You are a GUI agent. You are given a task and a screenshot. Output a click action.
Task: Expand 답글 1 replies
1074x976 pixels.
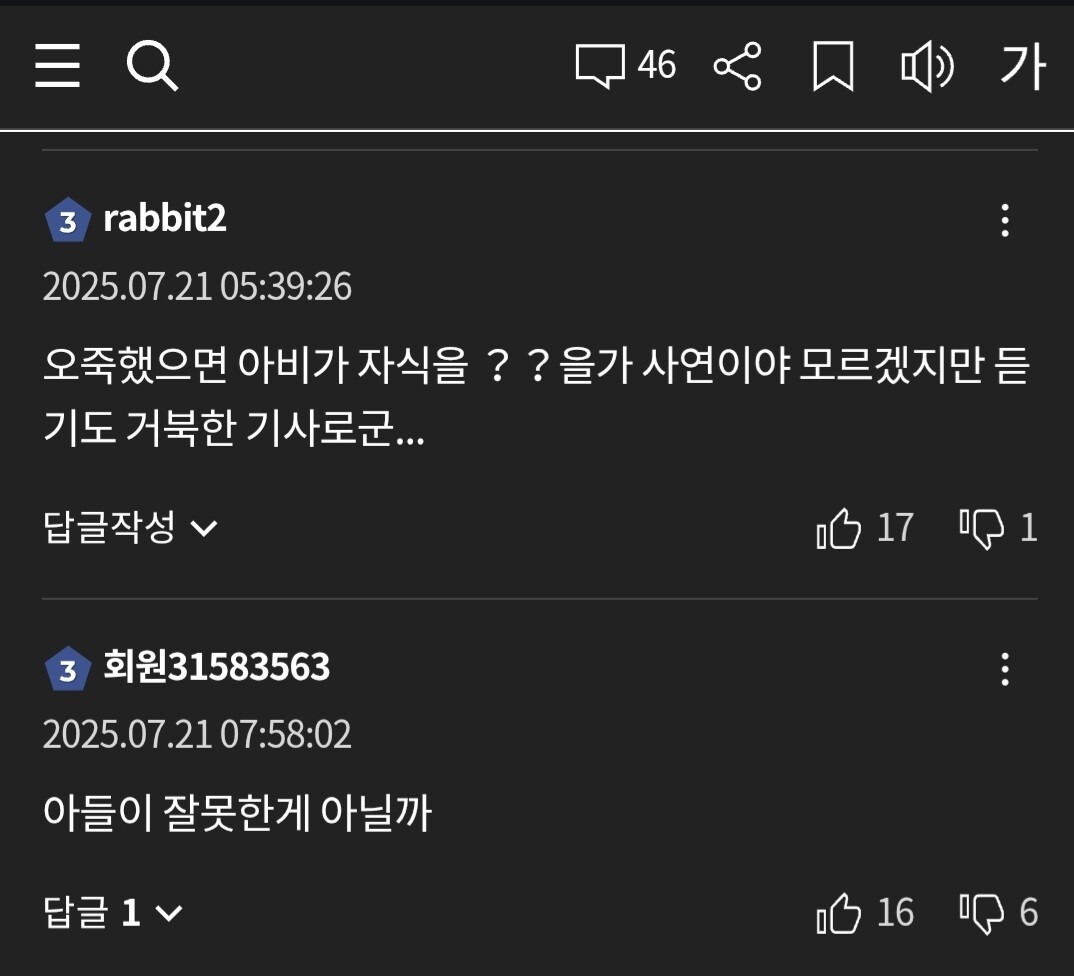pos(113,913)
